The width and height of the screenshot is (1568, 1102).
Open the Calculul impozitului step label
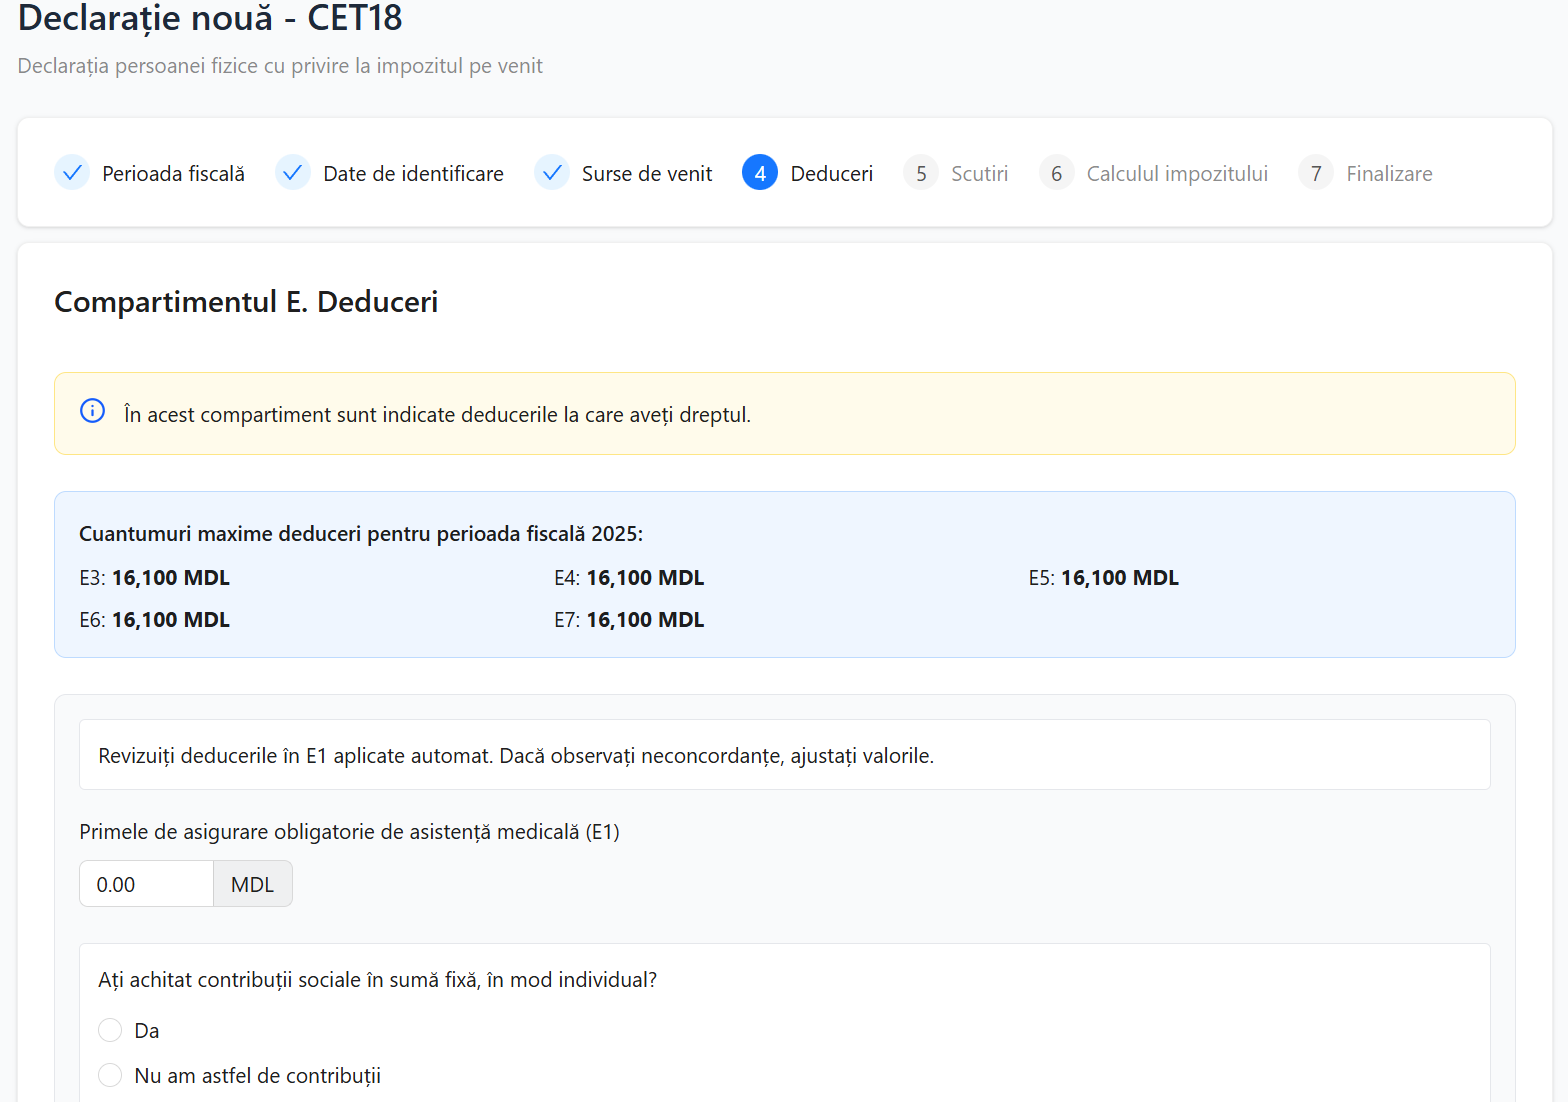[x=1177, y=174]
